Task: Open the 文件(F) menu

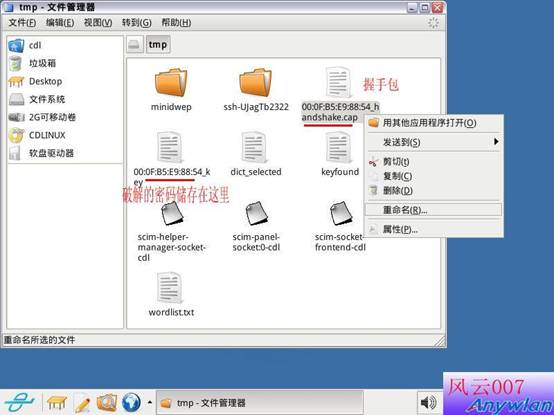Action: coord(22,23)
